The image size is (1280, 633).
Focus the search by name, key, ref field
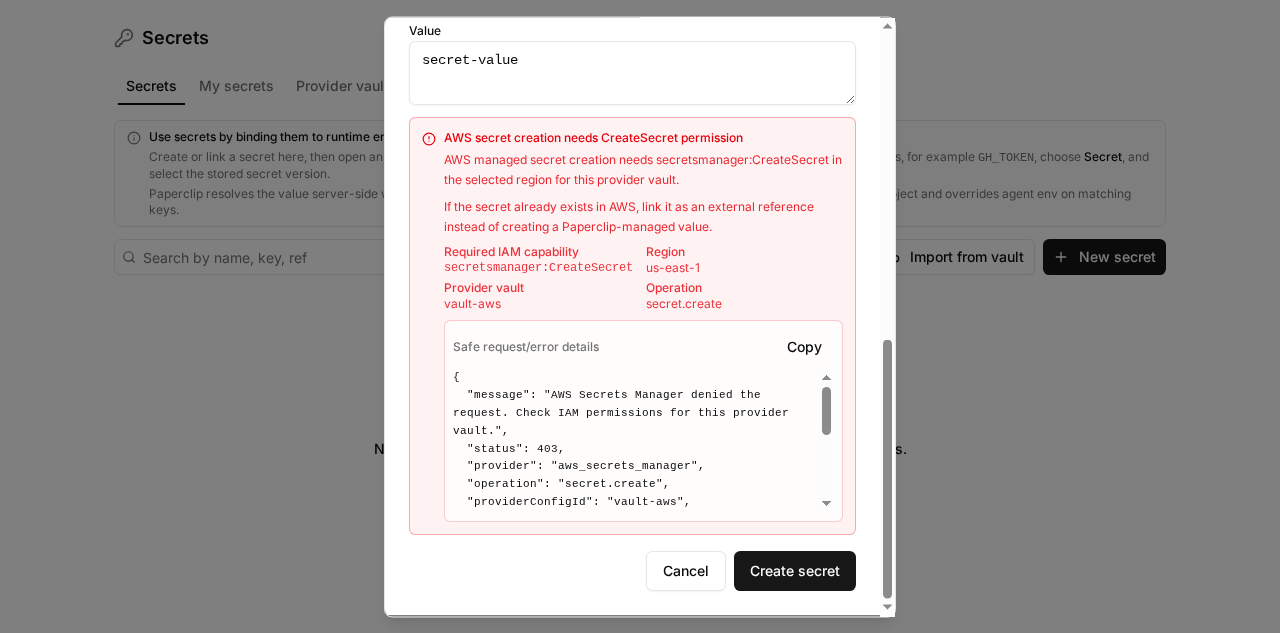[250, 257]
